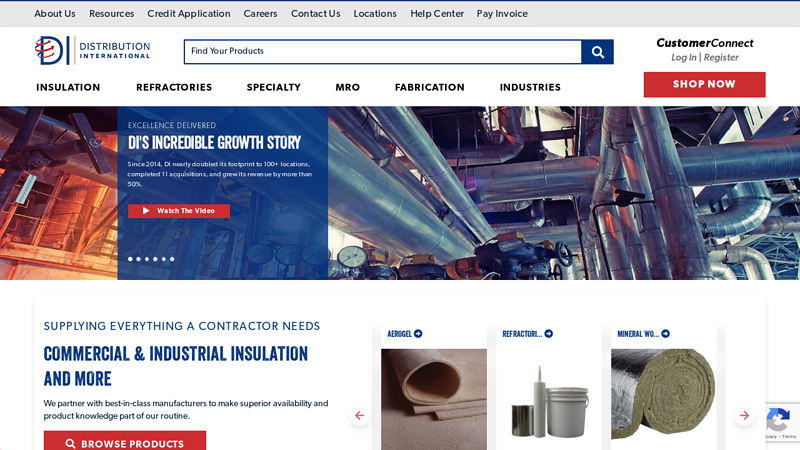Select the fifth hero slider dot

click(164, 259)
